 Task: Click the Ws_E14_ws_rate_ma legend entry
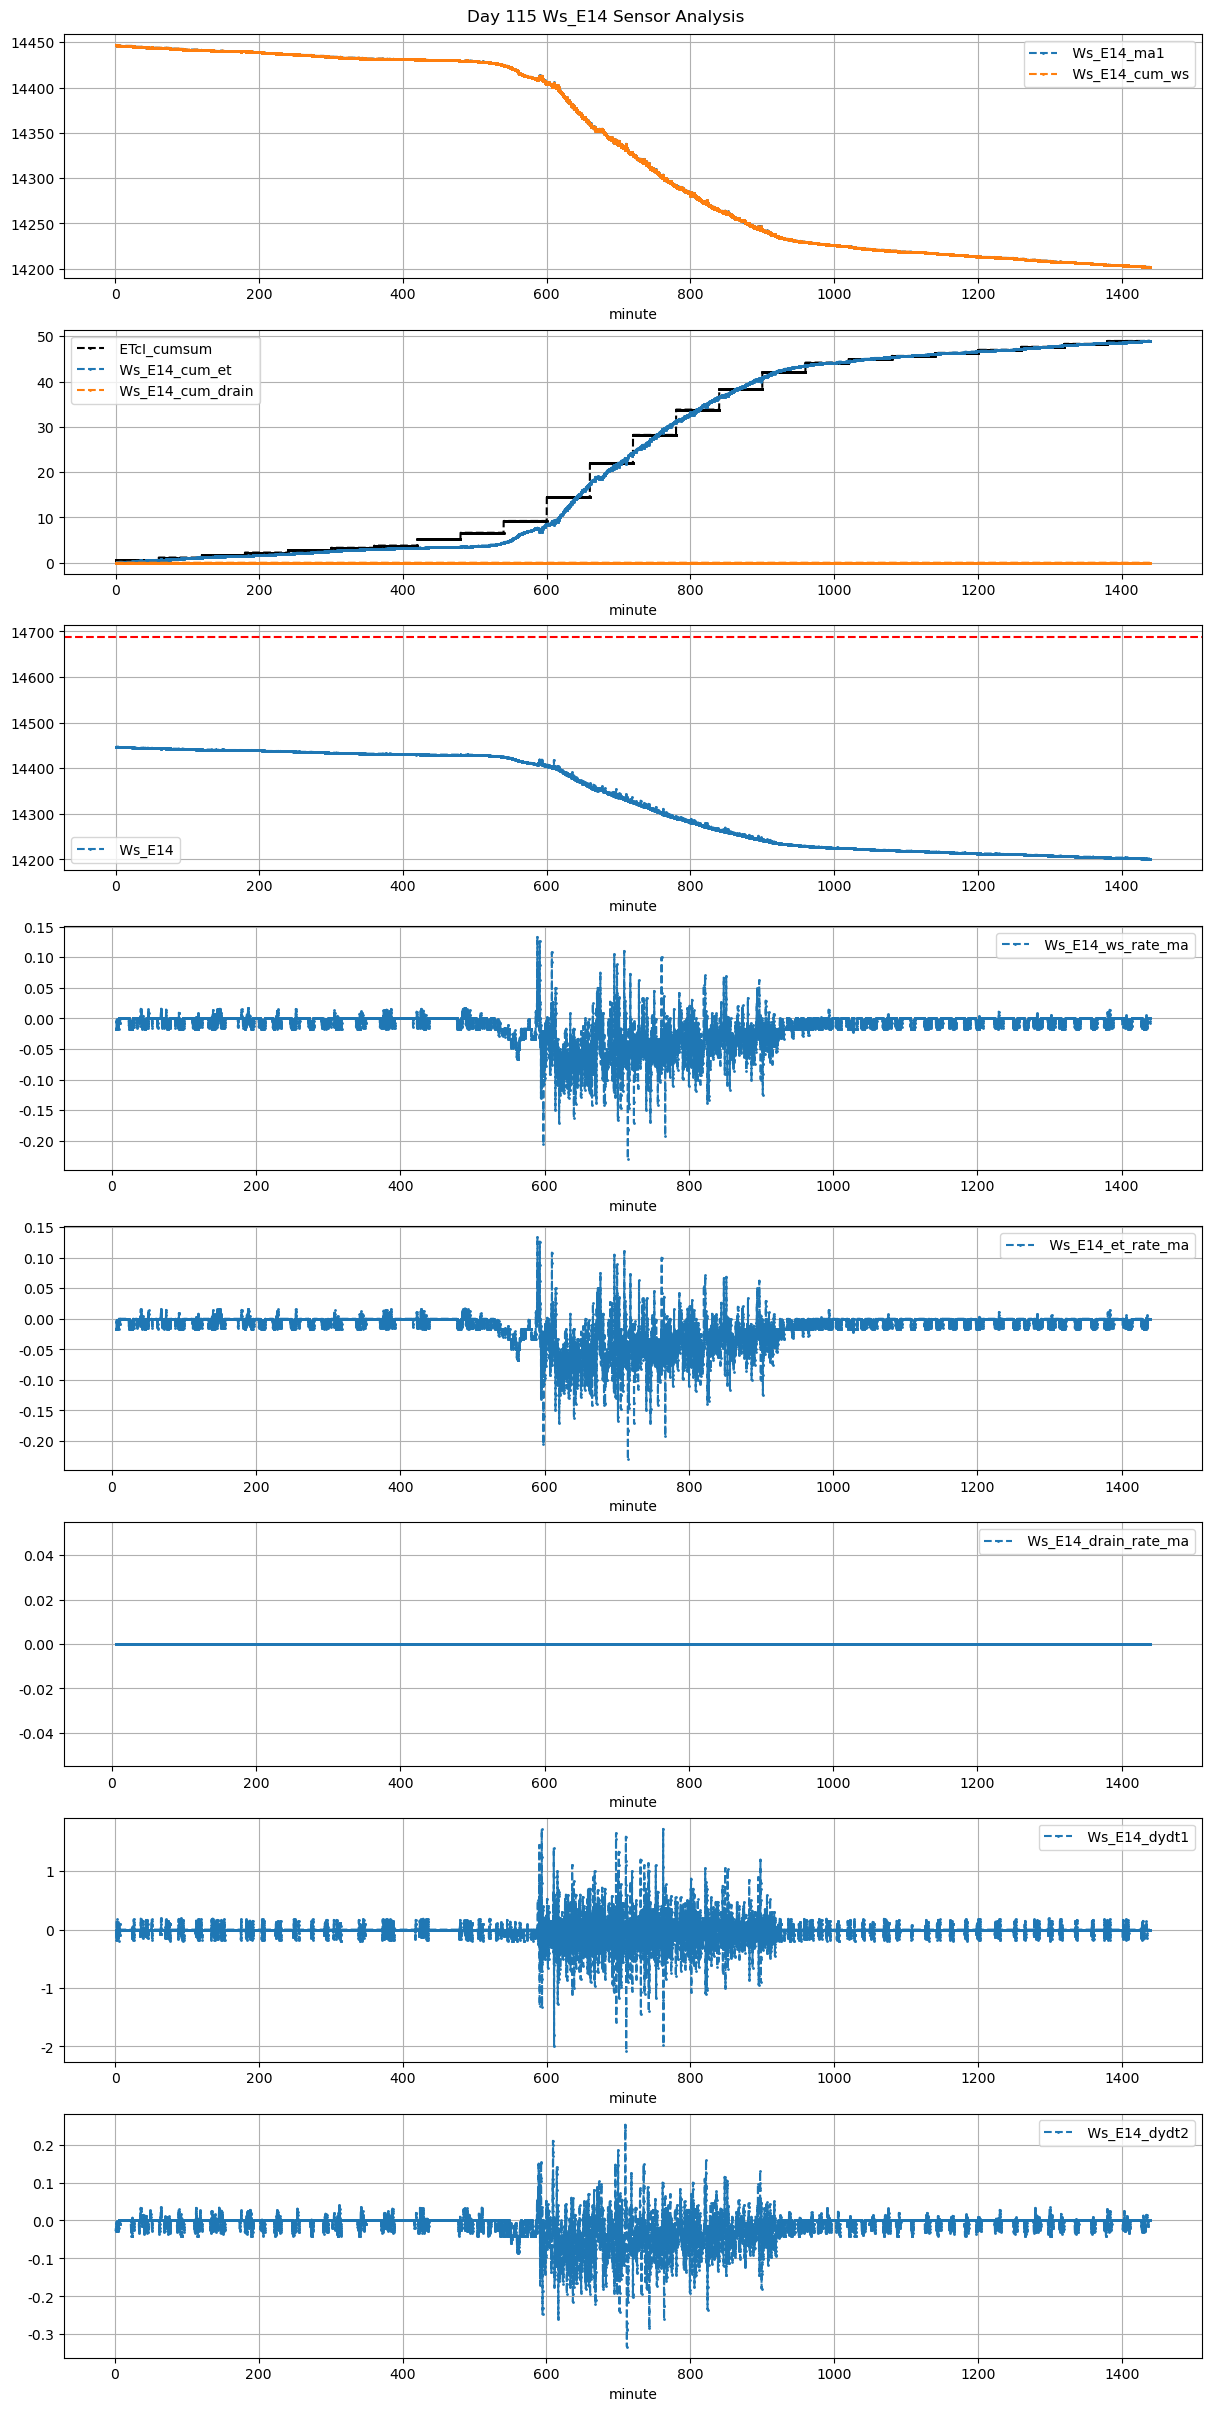click(1116, 945)
